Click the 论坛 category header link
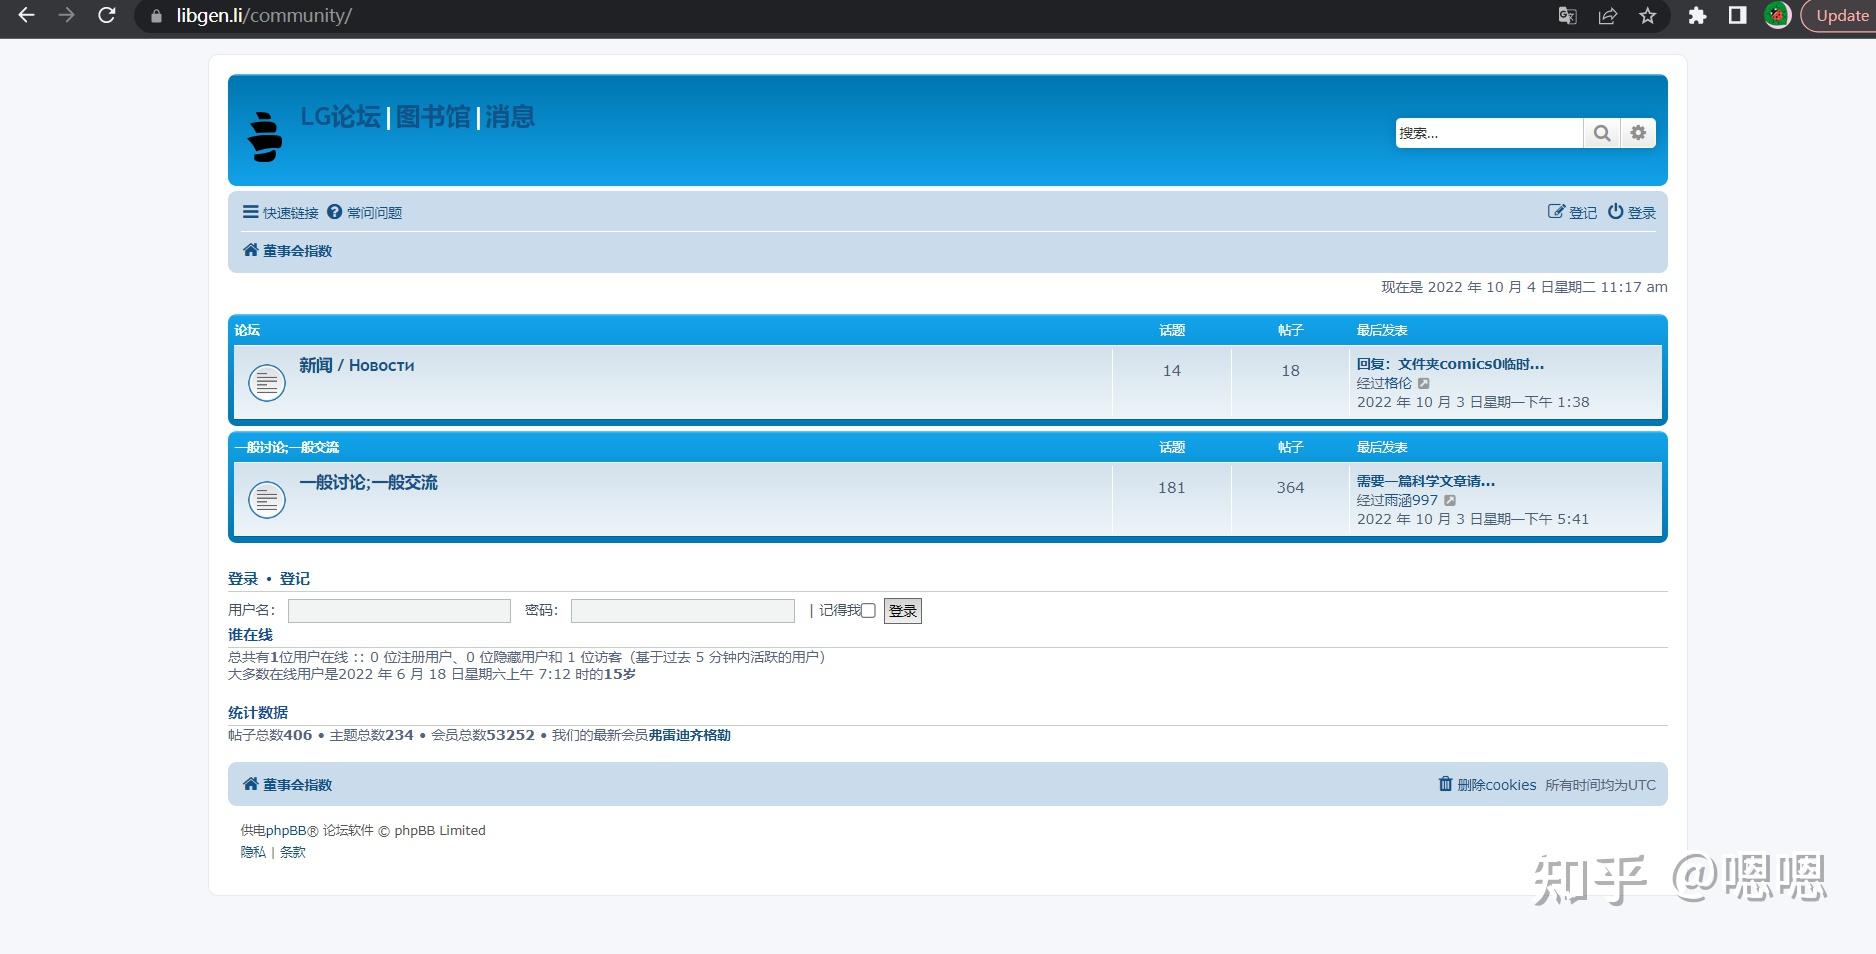Viewport: 1876px width, 954px height. [x=247, y=330]
